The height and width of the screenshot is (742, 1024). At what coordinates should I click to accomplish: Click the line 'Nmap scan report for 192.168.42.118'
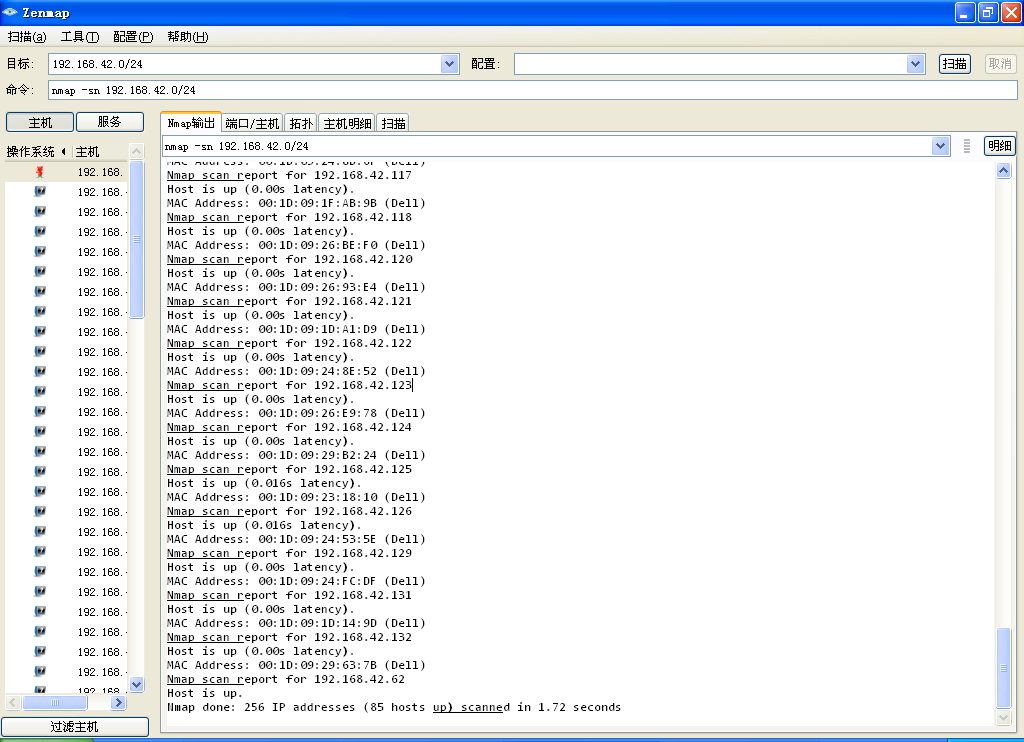(x=289, y=217)
